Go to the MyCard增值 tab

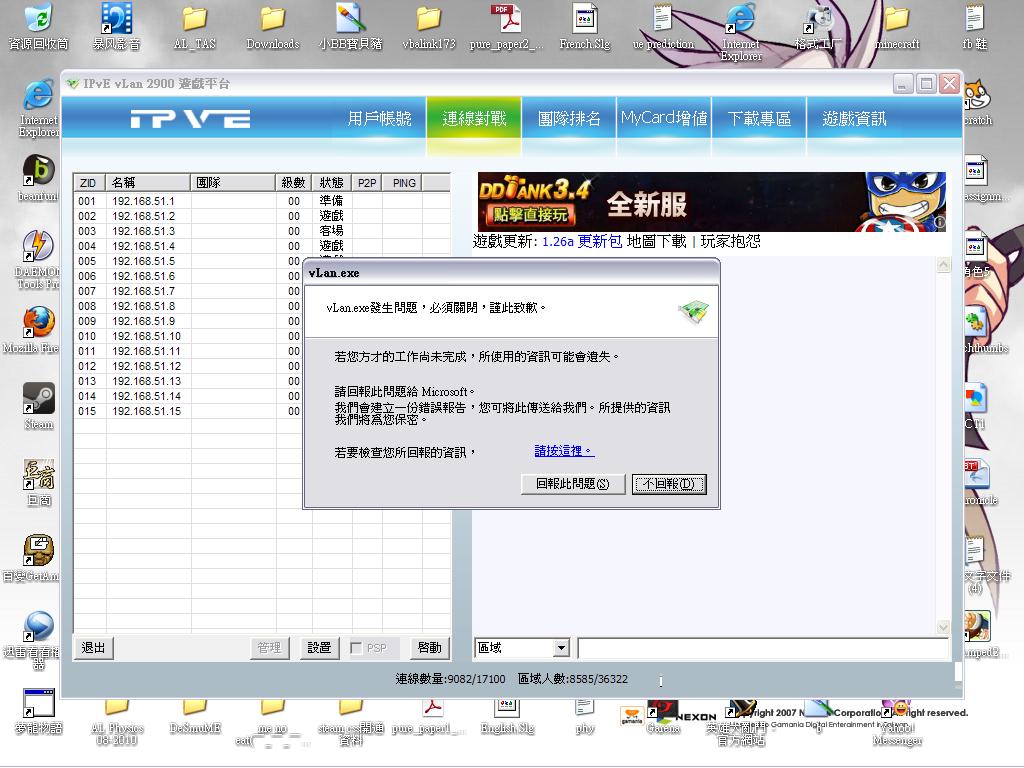click(x=663, y=119)
